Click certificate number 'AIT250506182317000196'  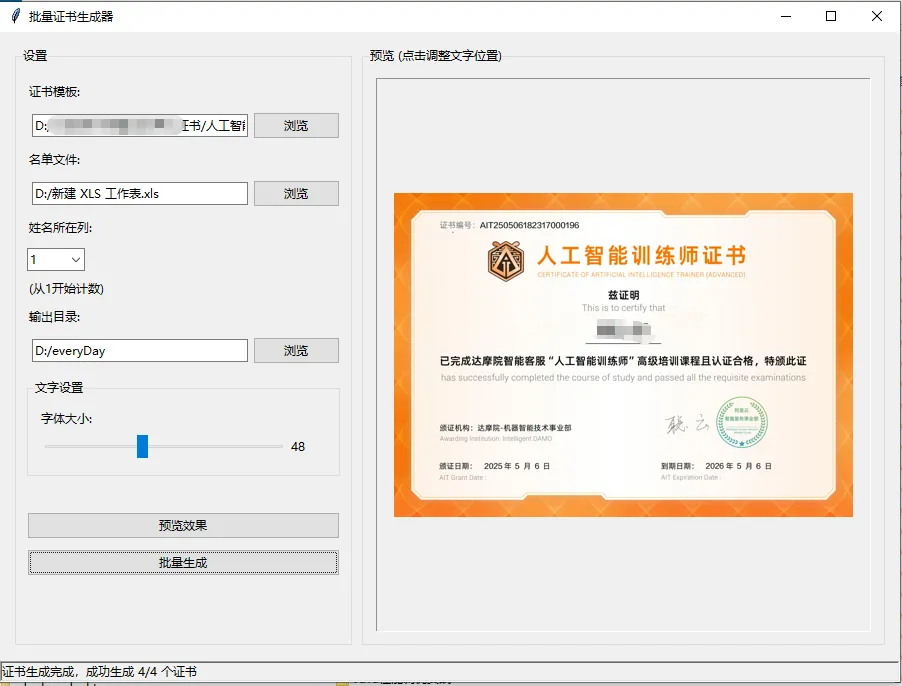click(529, 225)
